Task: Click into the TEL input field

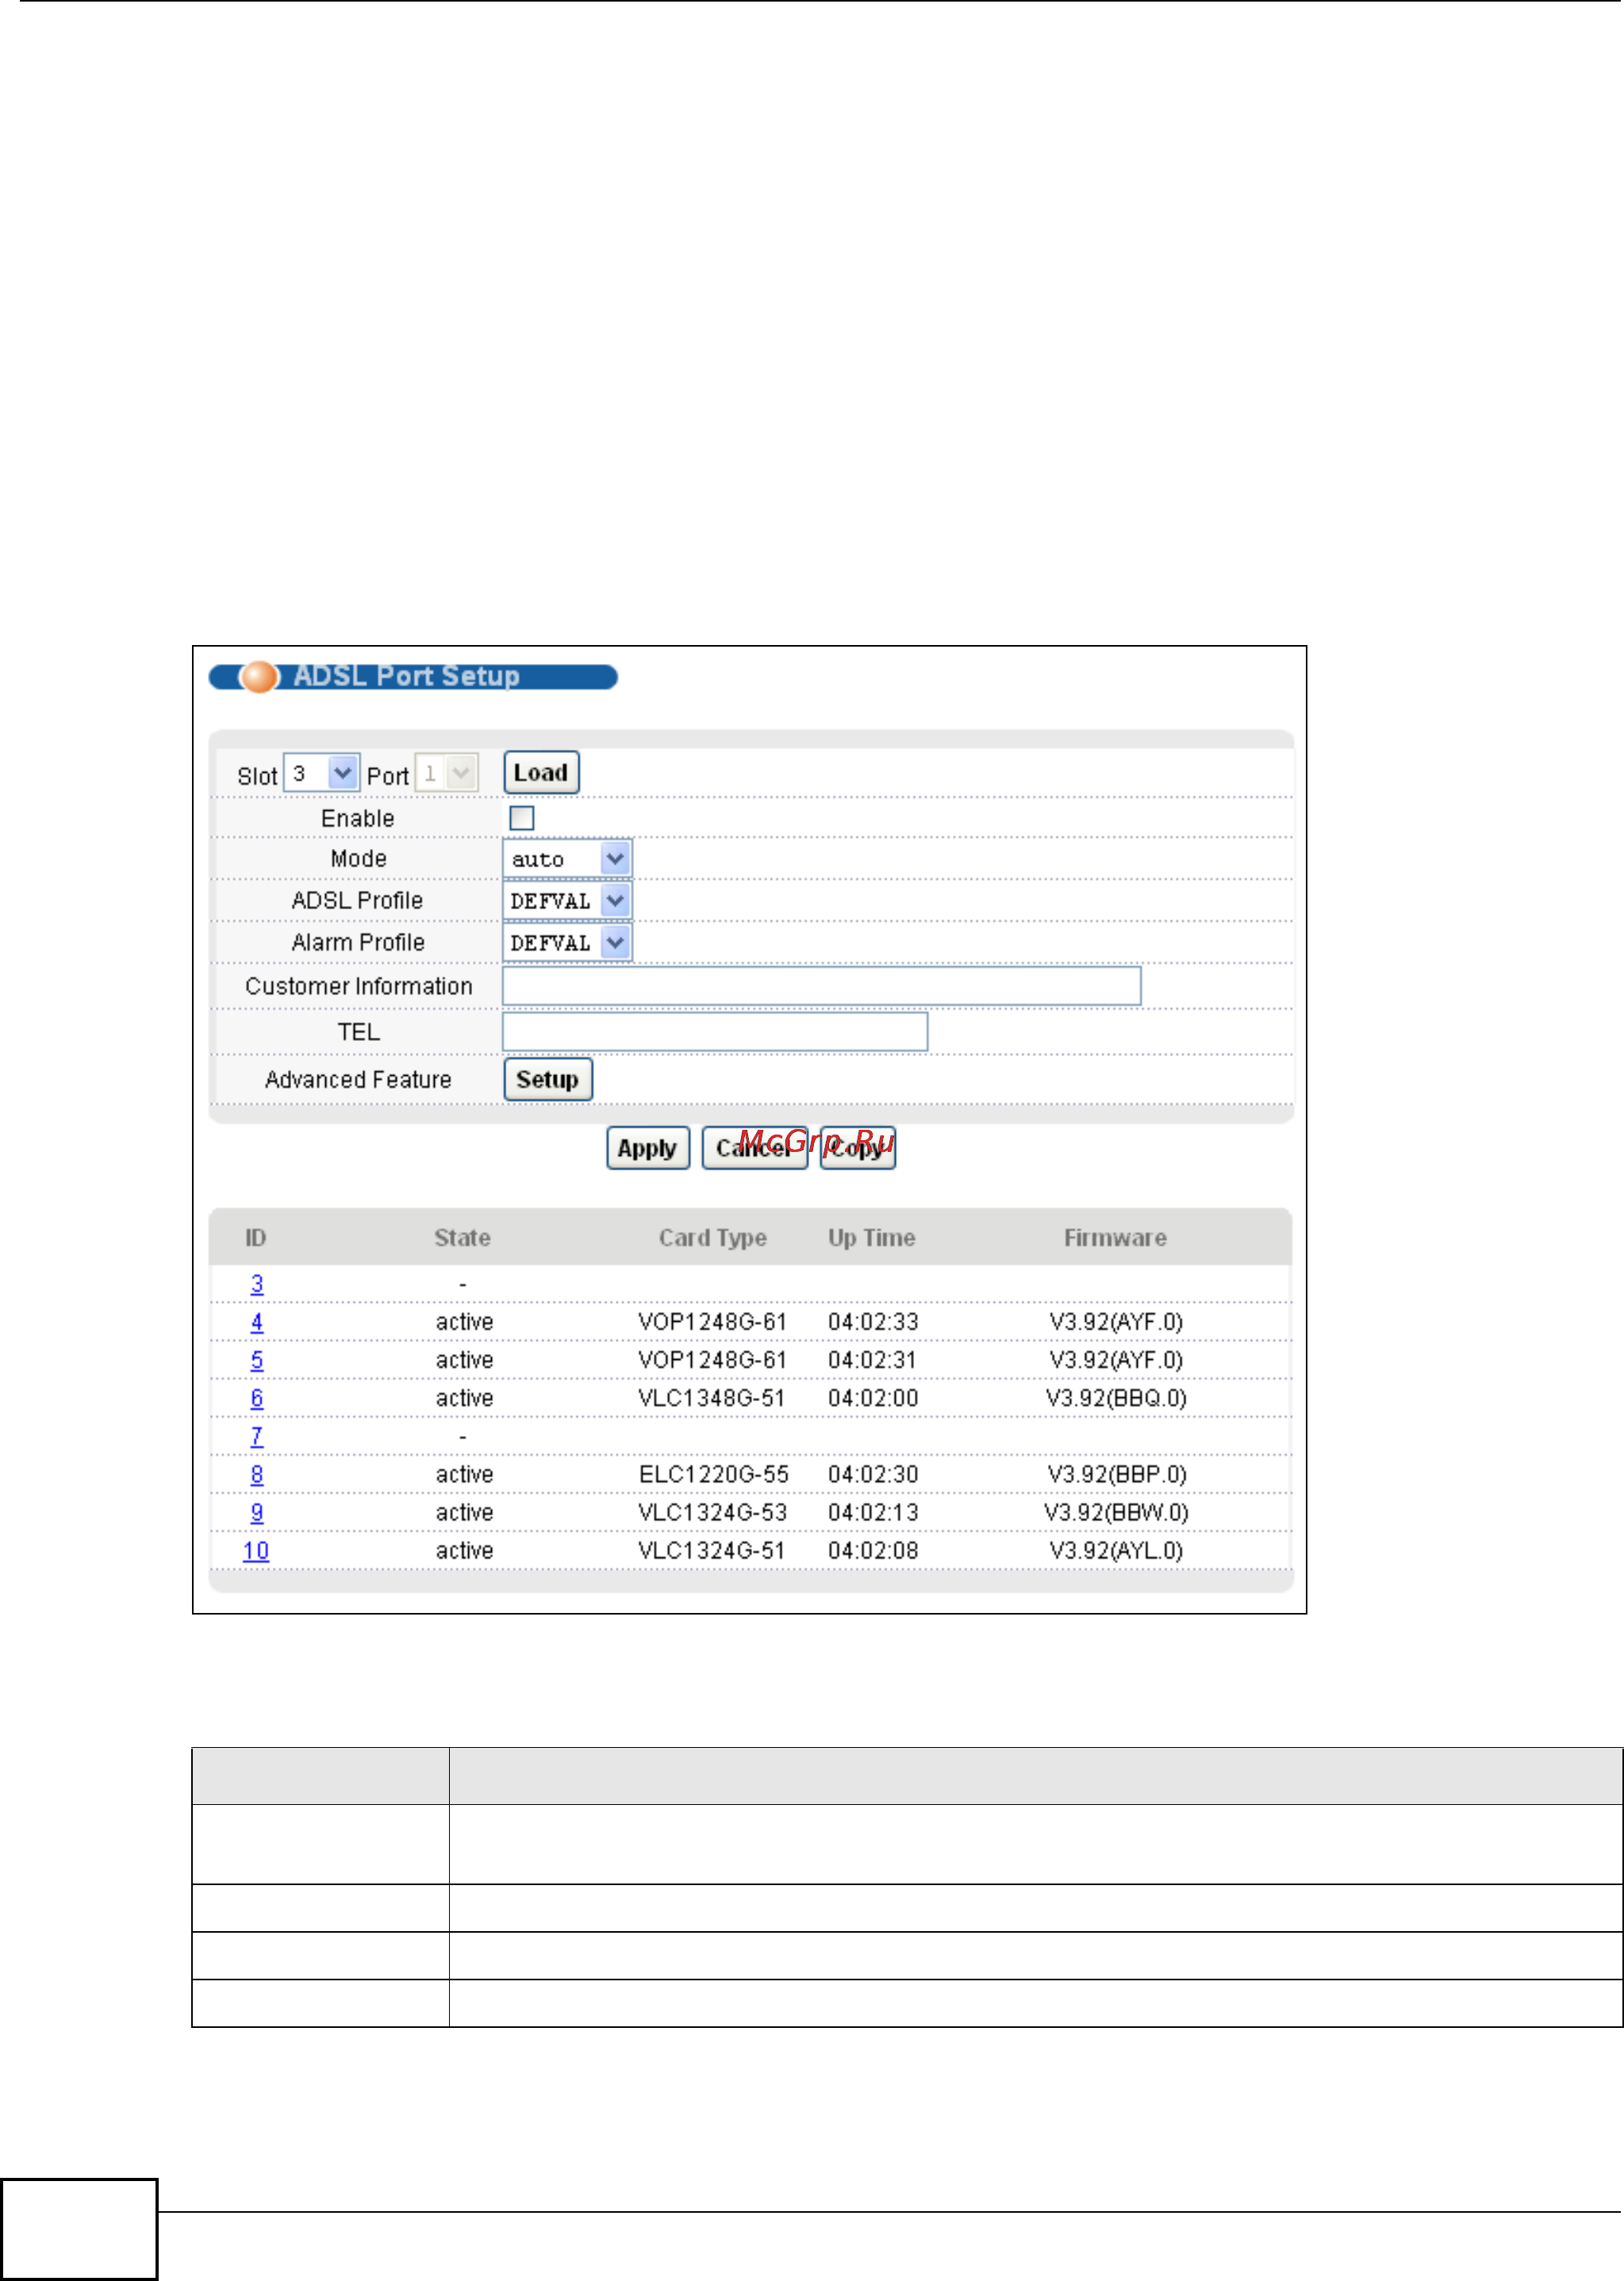Action: click(714, 1032)
